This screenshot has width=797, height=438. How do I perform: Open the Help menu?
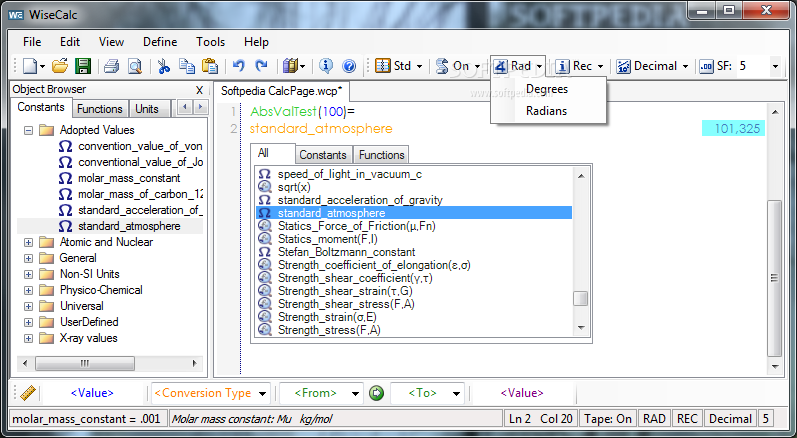coord(256,42)
